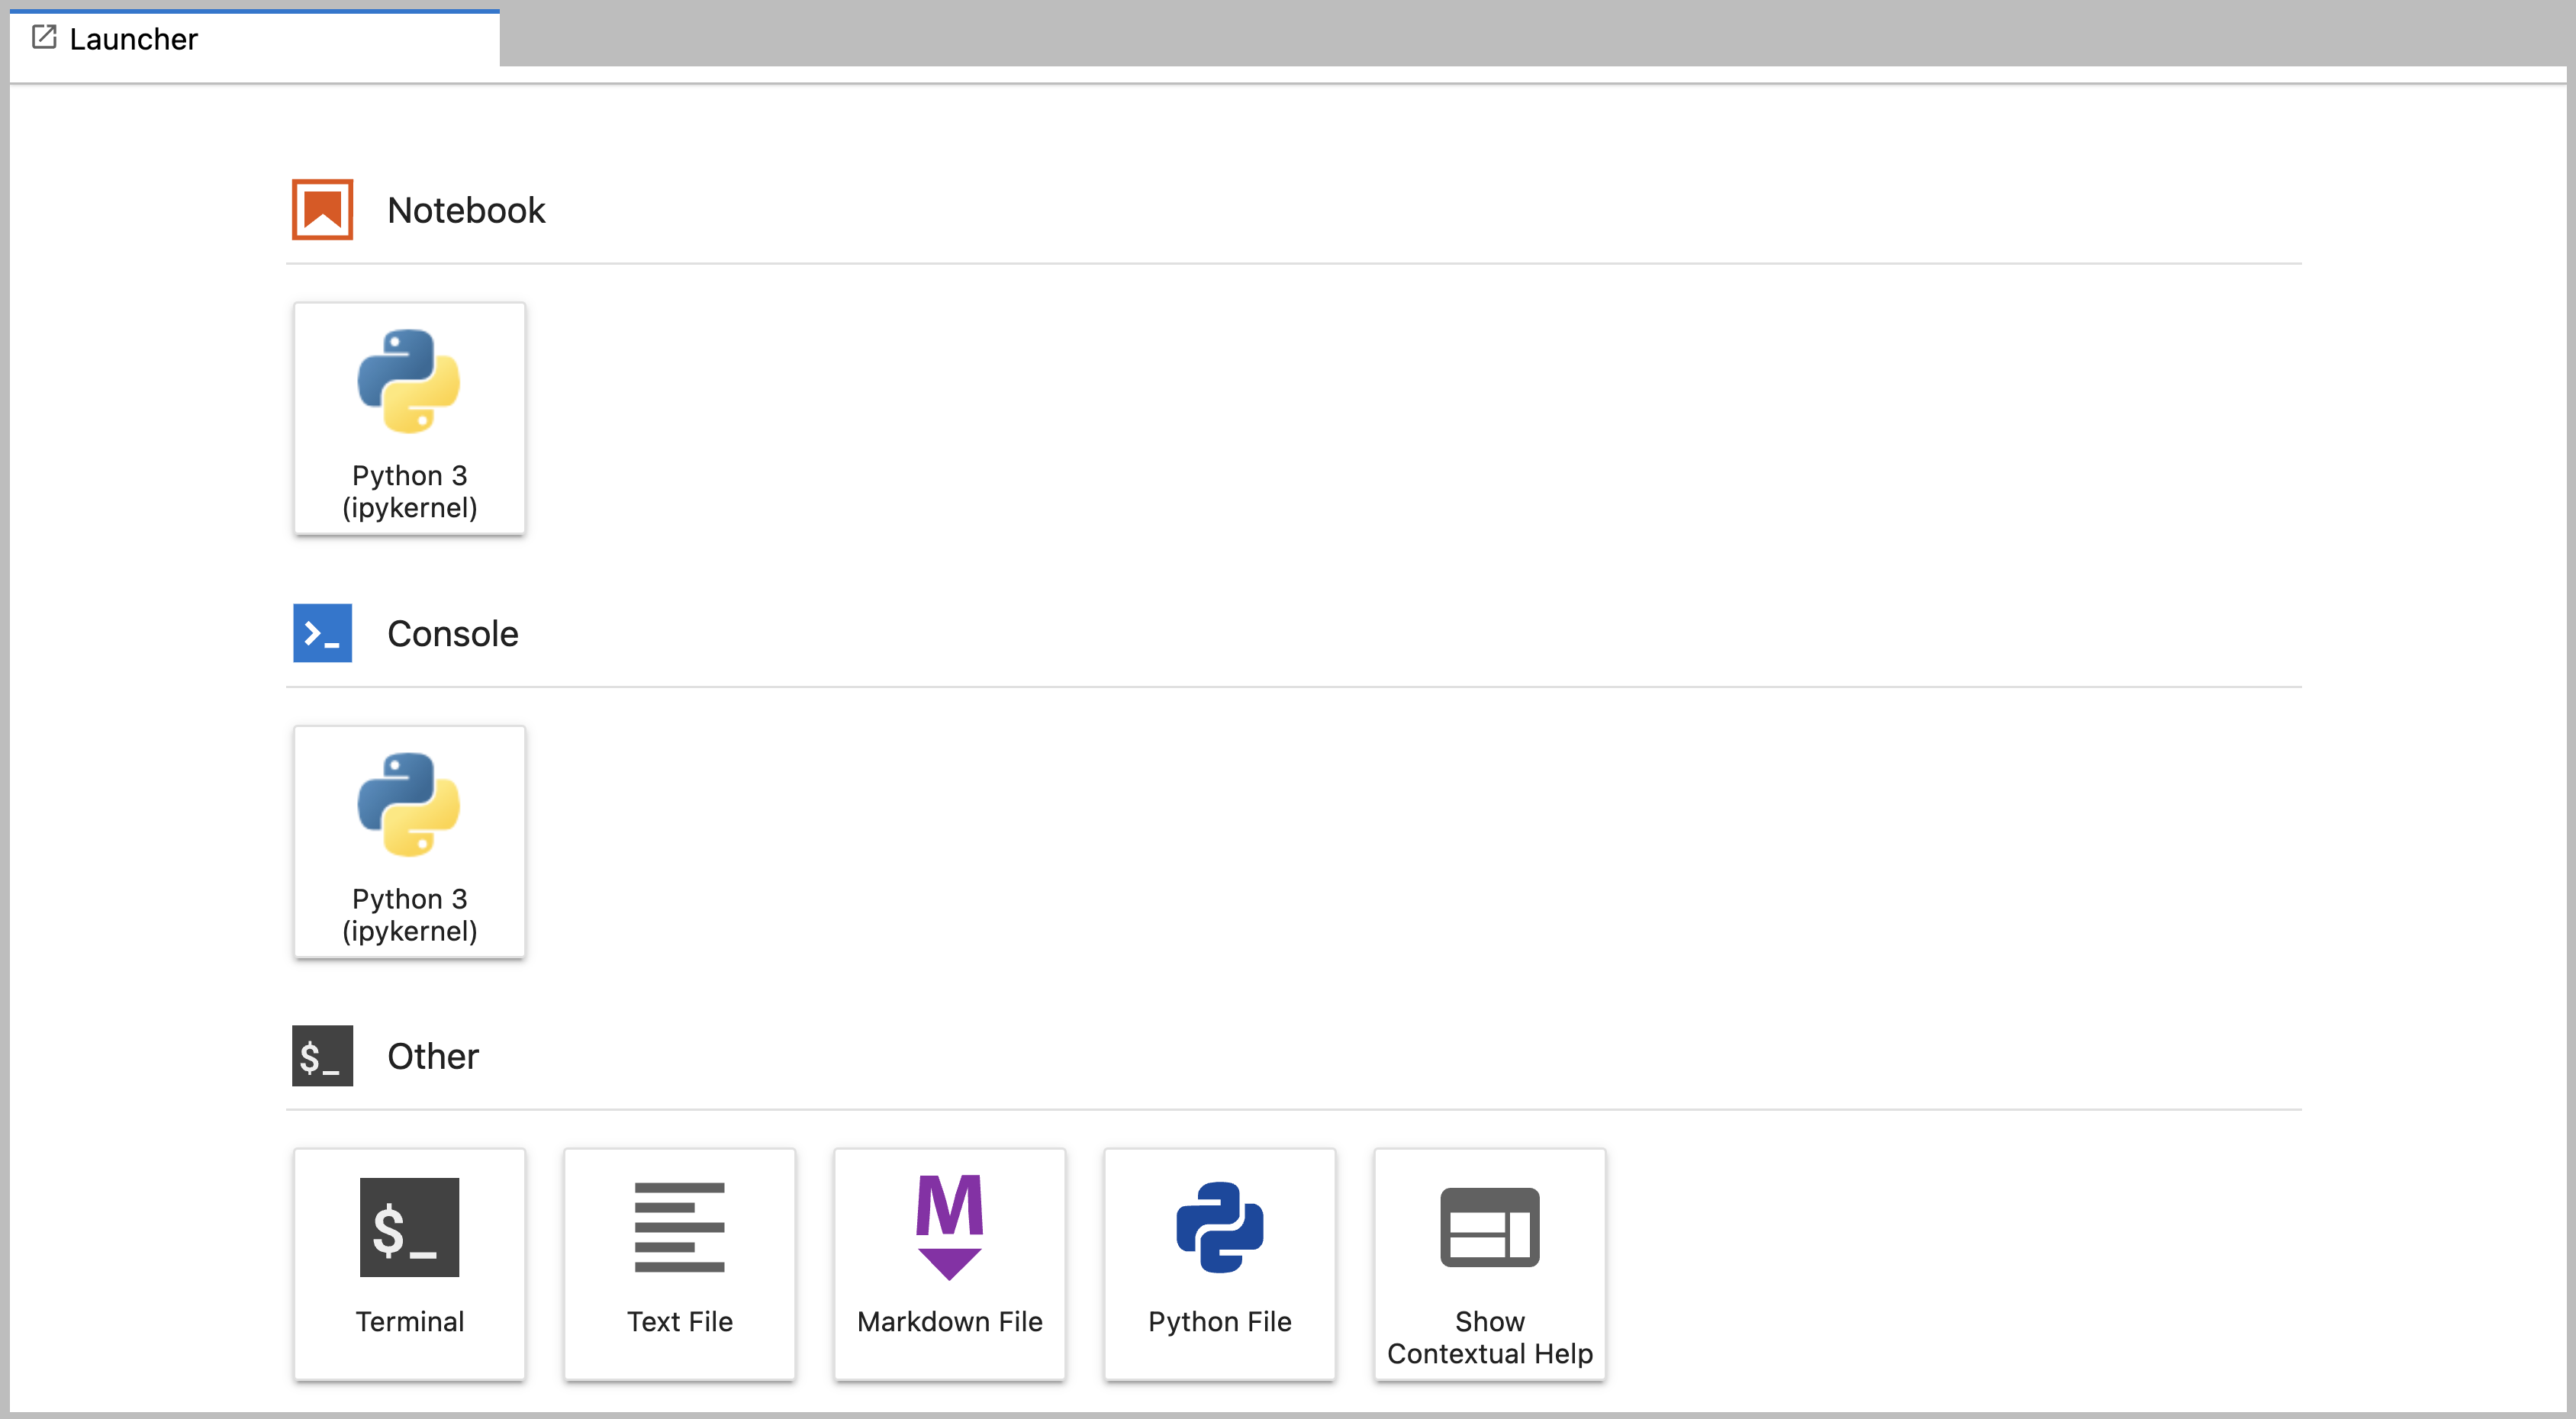Image resolution: width=2576 pixels, height=1419 pixels.
Task: Click Notebook section label text
Action: 465,208
